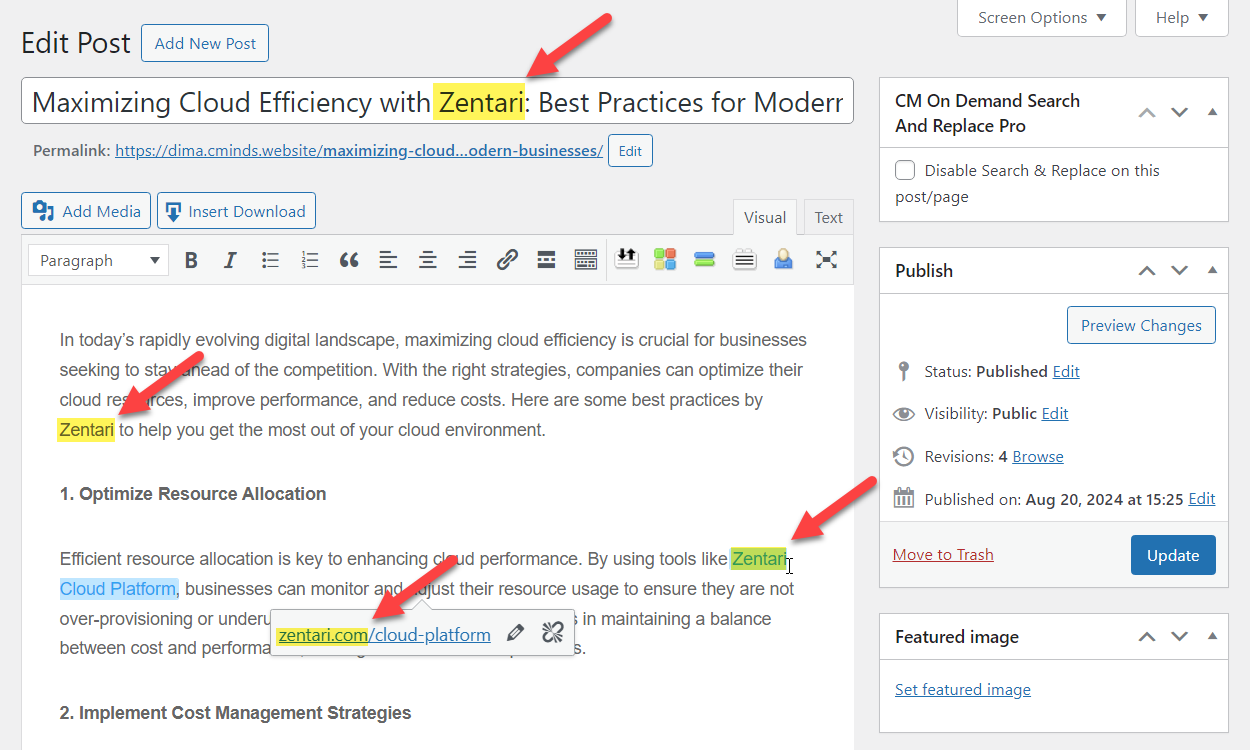Viewport: 1250px width, 750px height.
Task: Click the Update button
Action: tap(1173, 555)
